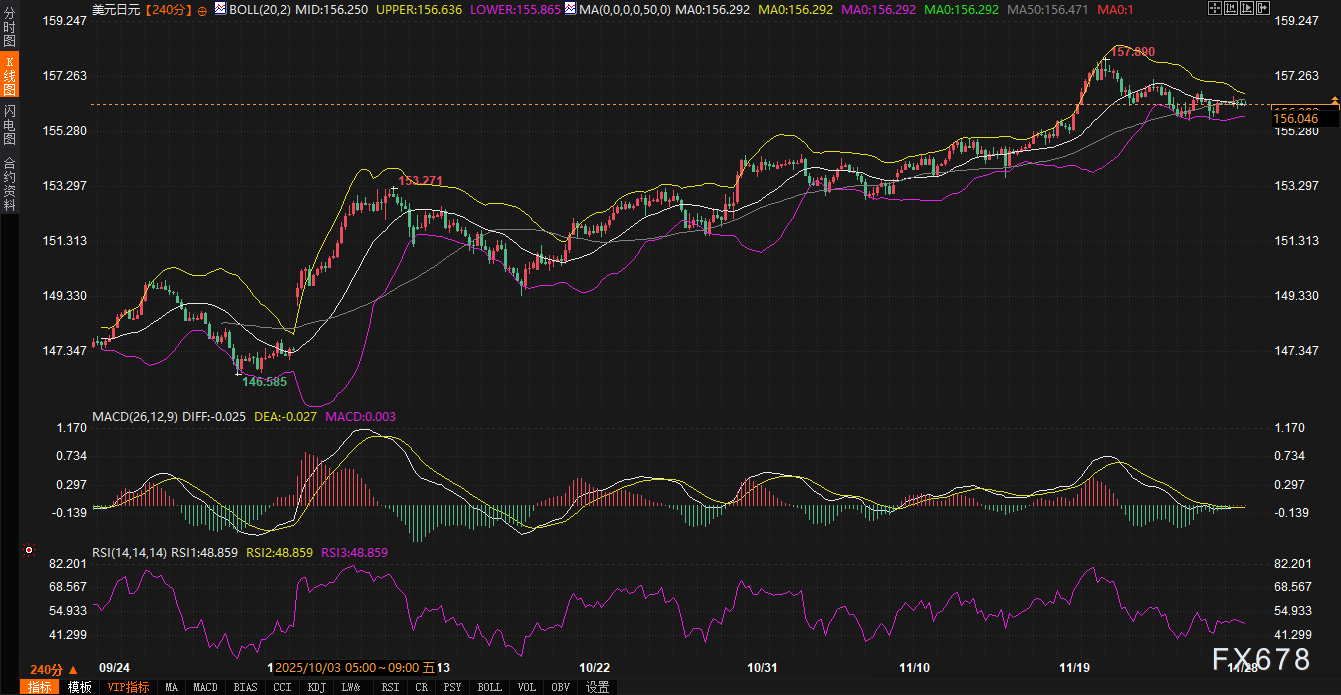This screenshot has height=695, width=1341.
Task: Click the orange arrow on the right price axis
Action: coord(1334,102)
